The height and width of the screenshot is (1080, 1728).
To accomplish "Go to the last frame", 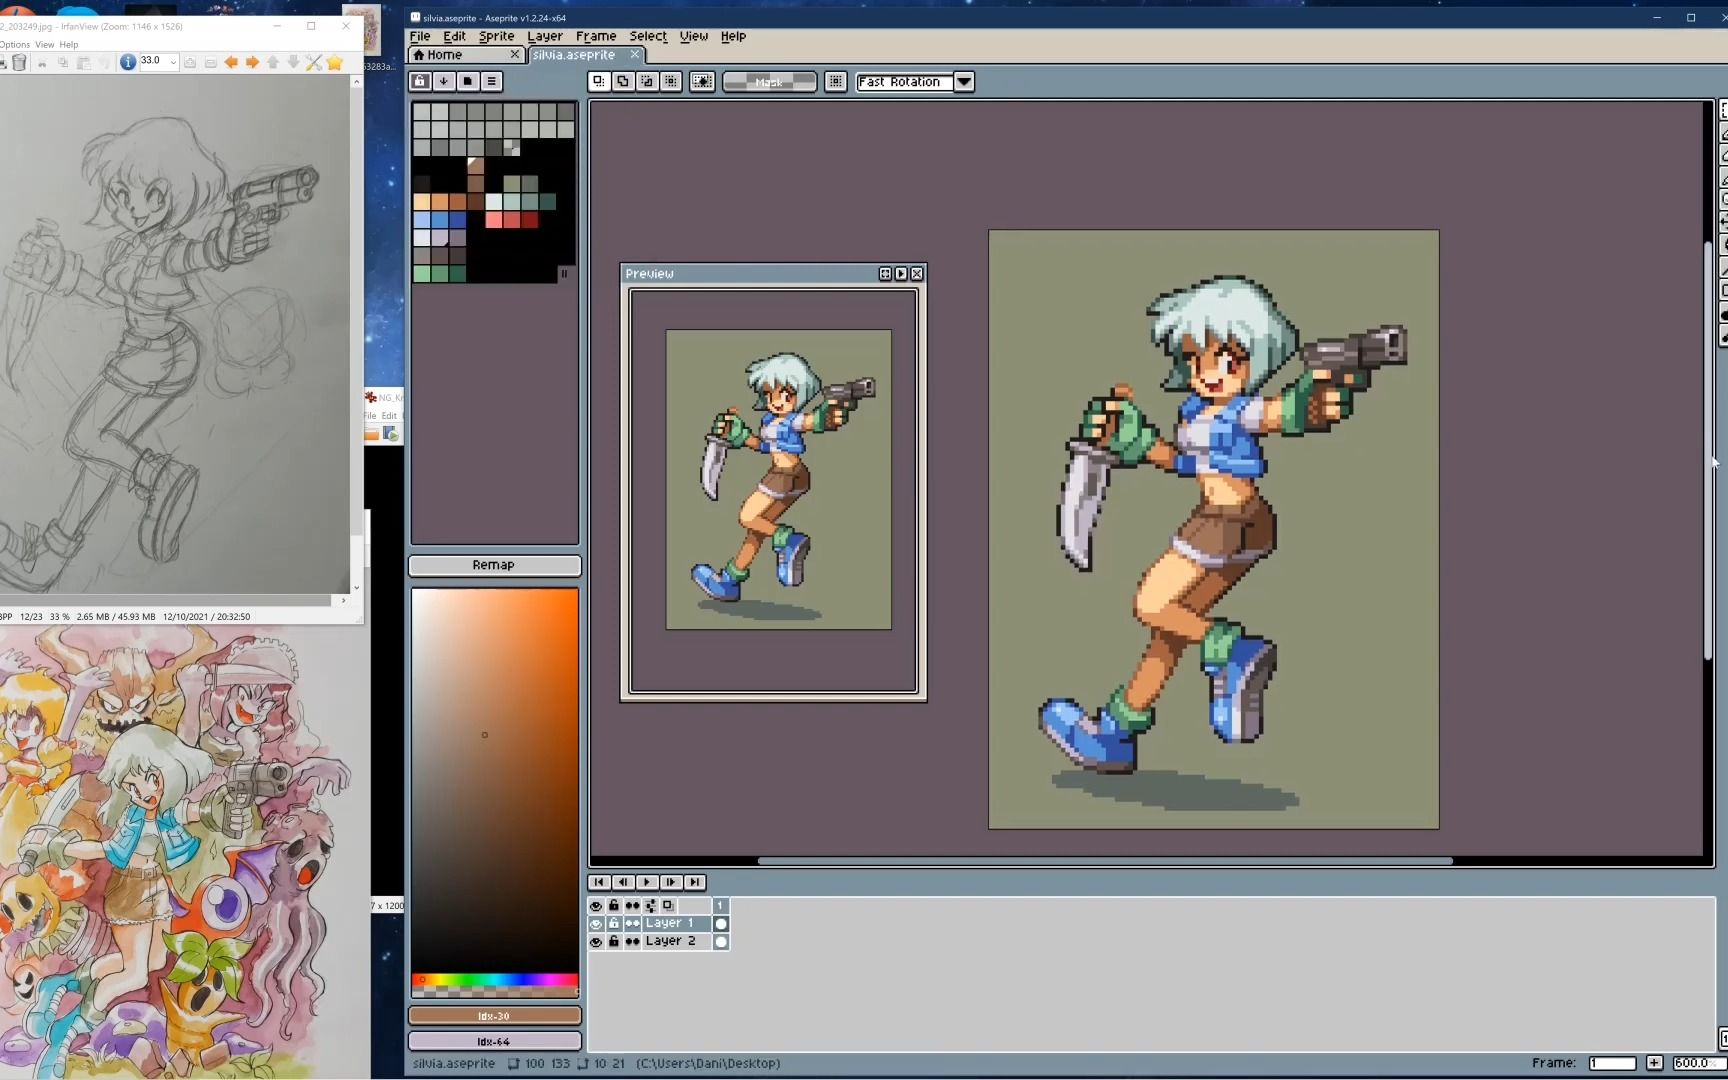I will [x=695, y=882].
